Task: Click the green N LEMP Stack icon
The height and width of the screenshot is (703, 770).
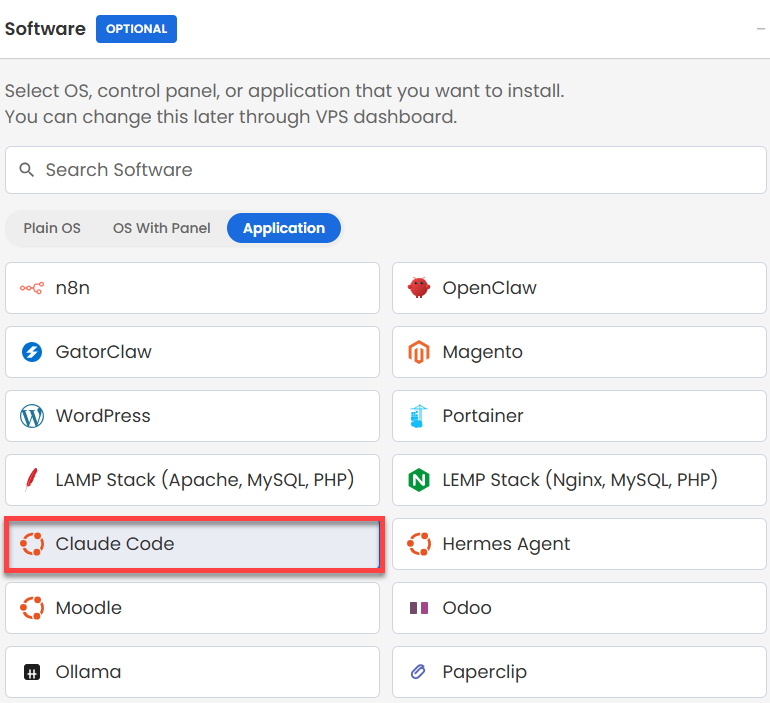Action: [419, 480]
